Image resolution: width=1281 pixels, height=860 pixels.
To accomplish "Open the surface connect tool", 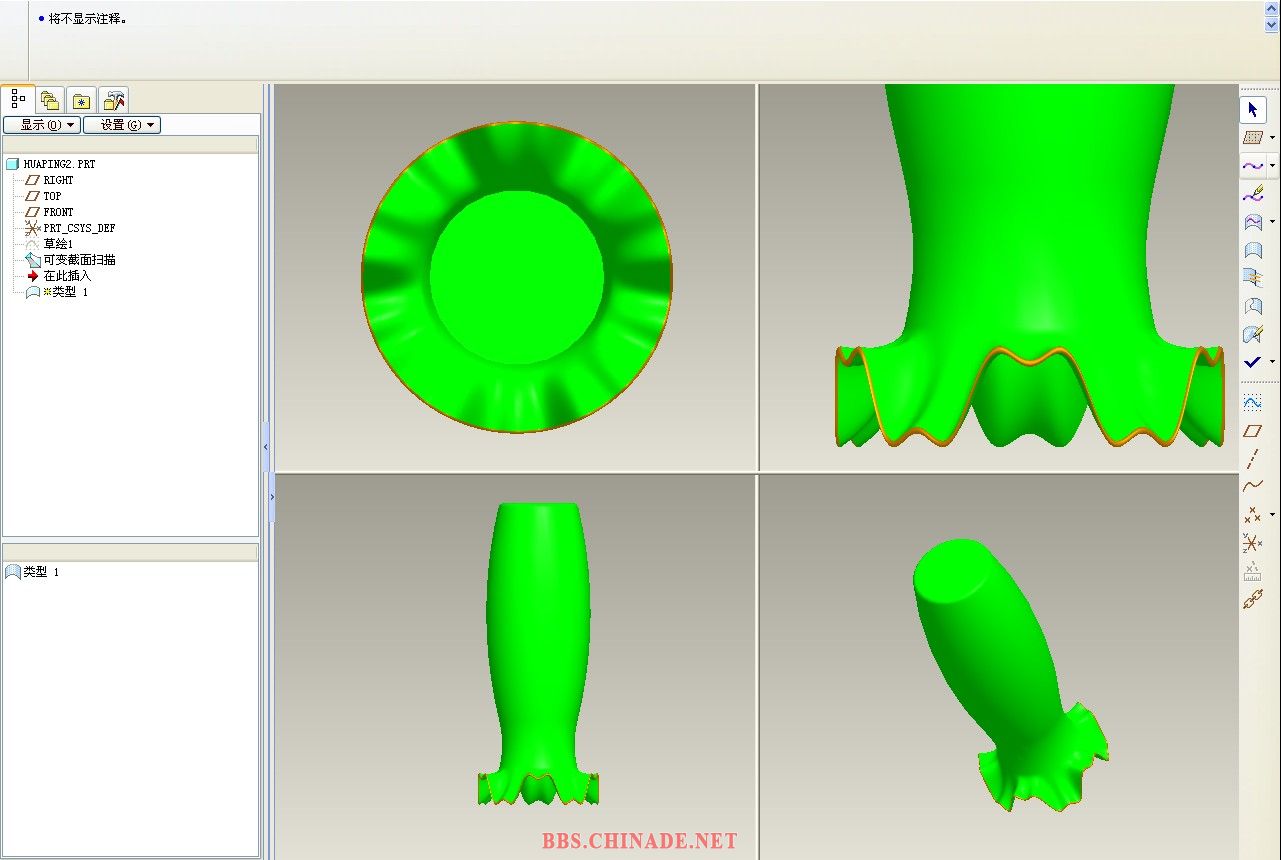I will point(1252,278).
